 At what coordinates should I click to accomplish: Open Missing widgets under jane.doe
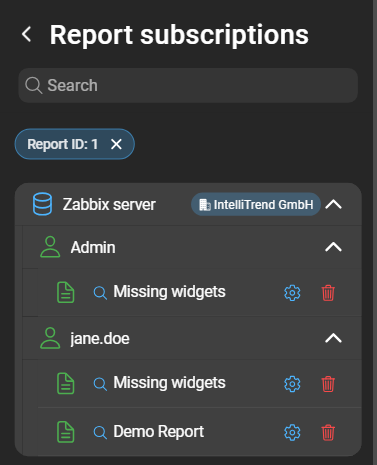tap(169, 383)
